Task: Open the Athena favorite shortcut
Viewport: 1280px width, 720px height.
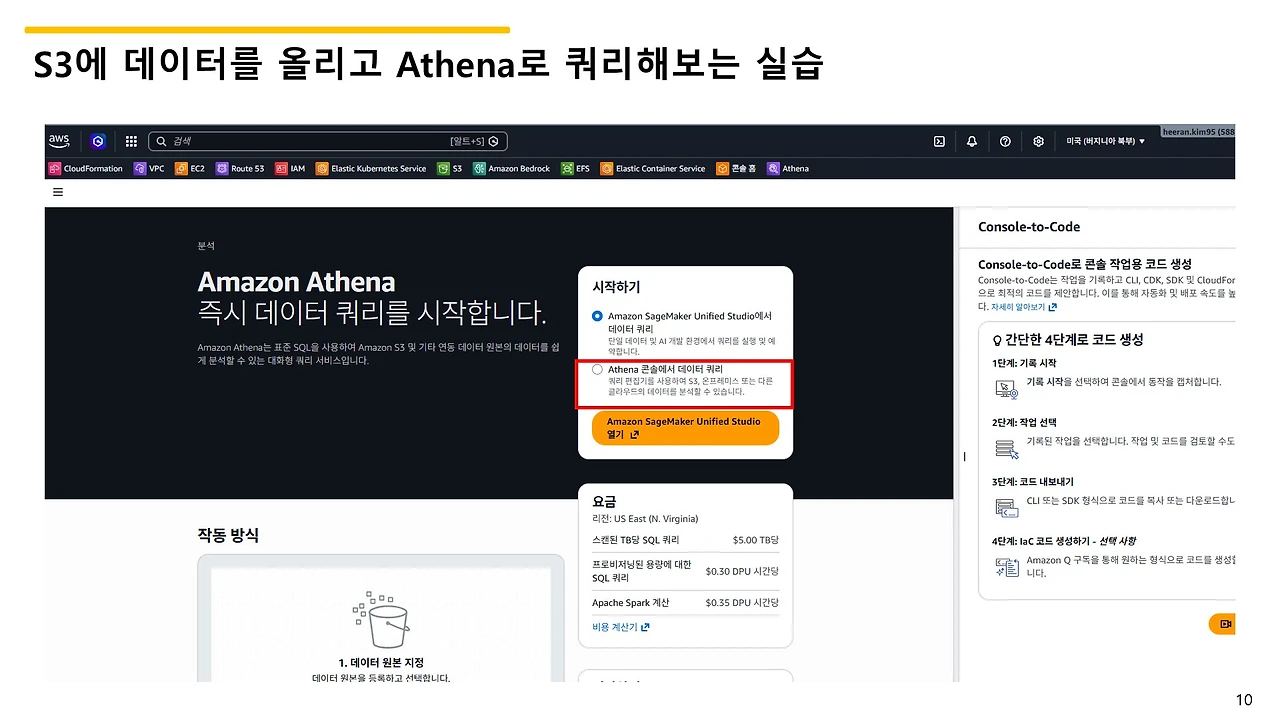Action: point(788,169)
